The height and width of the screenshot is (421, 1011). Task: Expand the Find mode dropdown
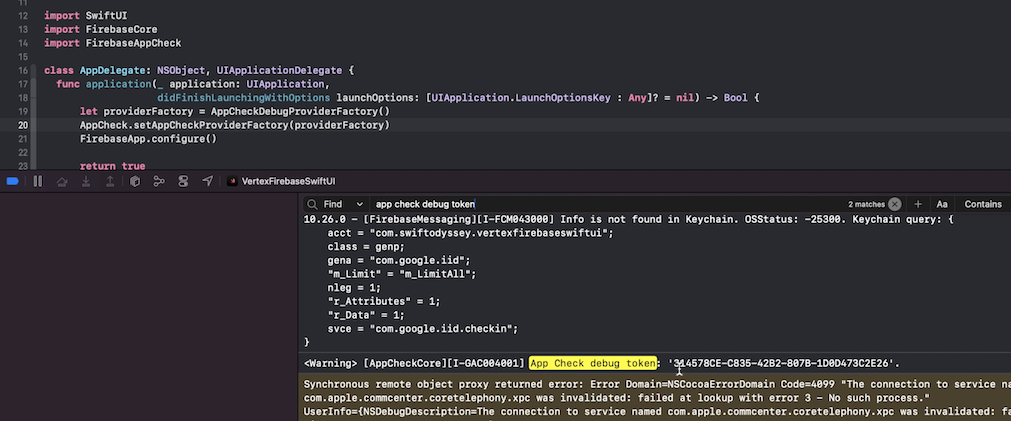[x=360, y=204]
